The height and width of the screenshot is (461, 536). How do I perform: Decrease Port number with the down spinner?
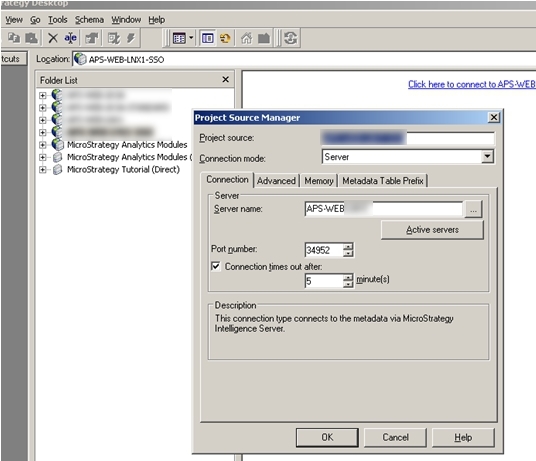pos(348,254)
